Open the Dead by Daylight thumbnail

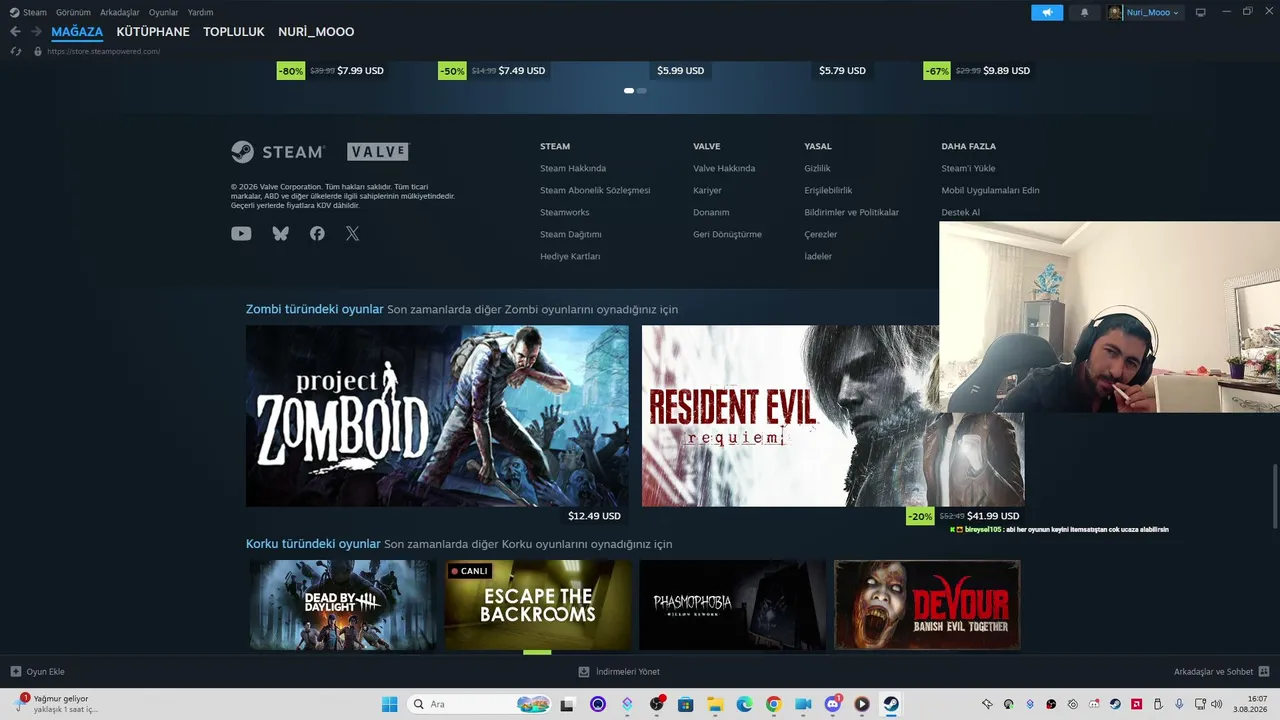click(342, 605)
